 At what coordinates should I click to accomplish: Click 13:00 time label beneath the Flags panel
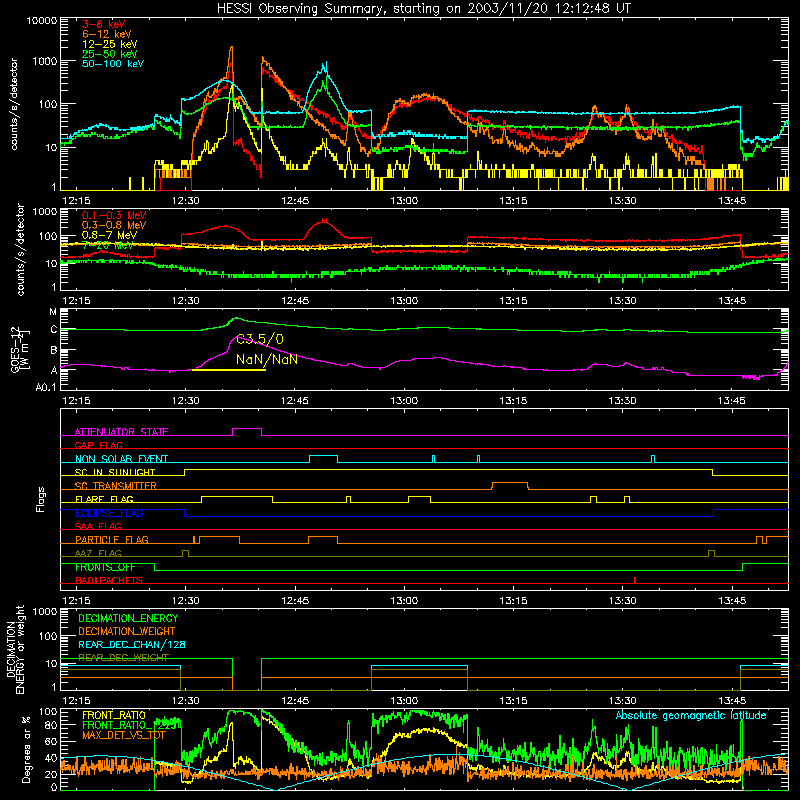click(x=404, y=601)
